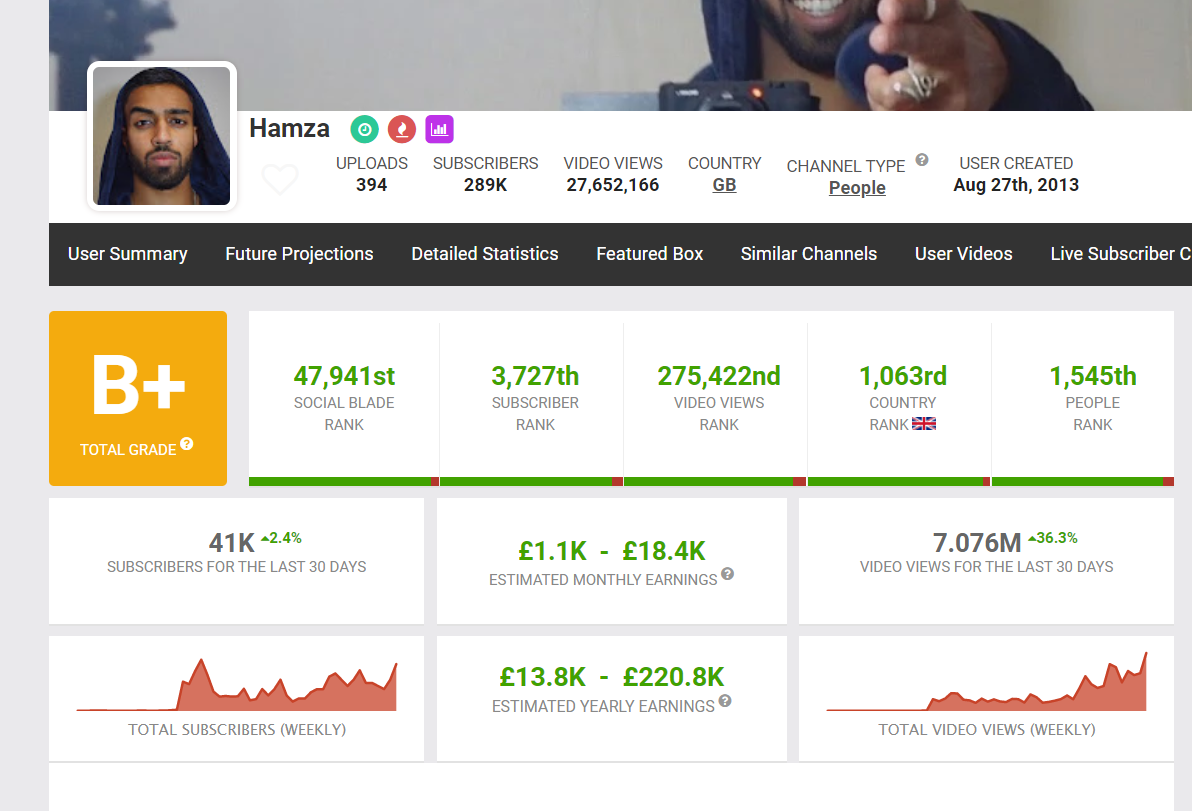Click the Estimated Yearly Earnings help icon
Screen dimensions: 1192x811
click(x=725, y=701)
